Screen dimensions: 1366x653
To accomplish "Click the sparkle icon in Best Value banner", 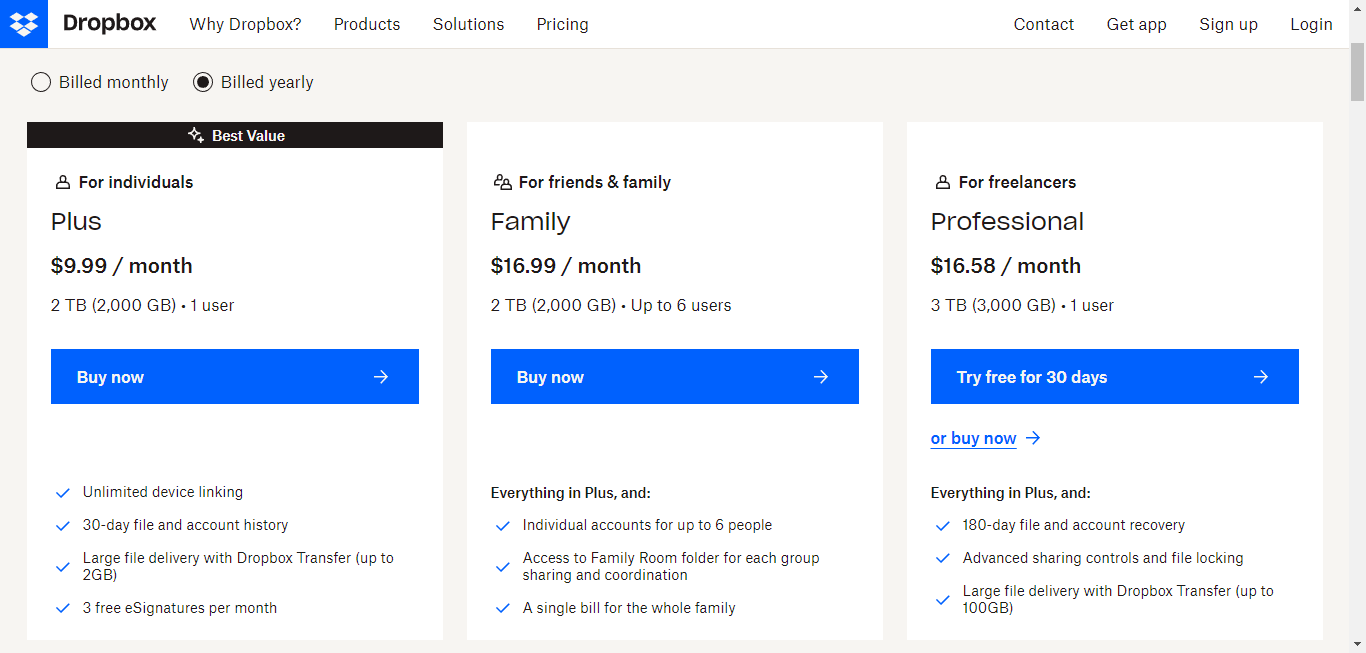I will [196, 135].
